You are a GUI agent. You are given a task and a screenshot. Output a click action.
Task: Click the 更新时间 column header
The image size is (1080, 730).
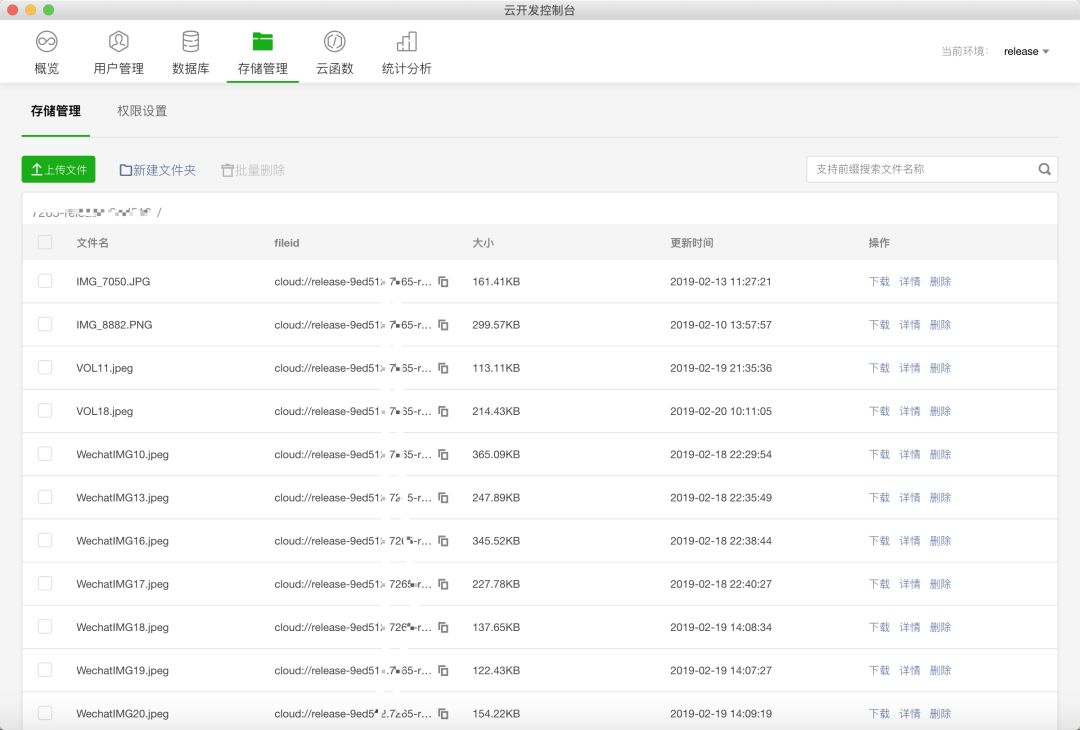(692, 243)
